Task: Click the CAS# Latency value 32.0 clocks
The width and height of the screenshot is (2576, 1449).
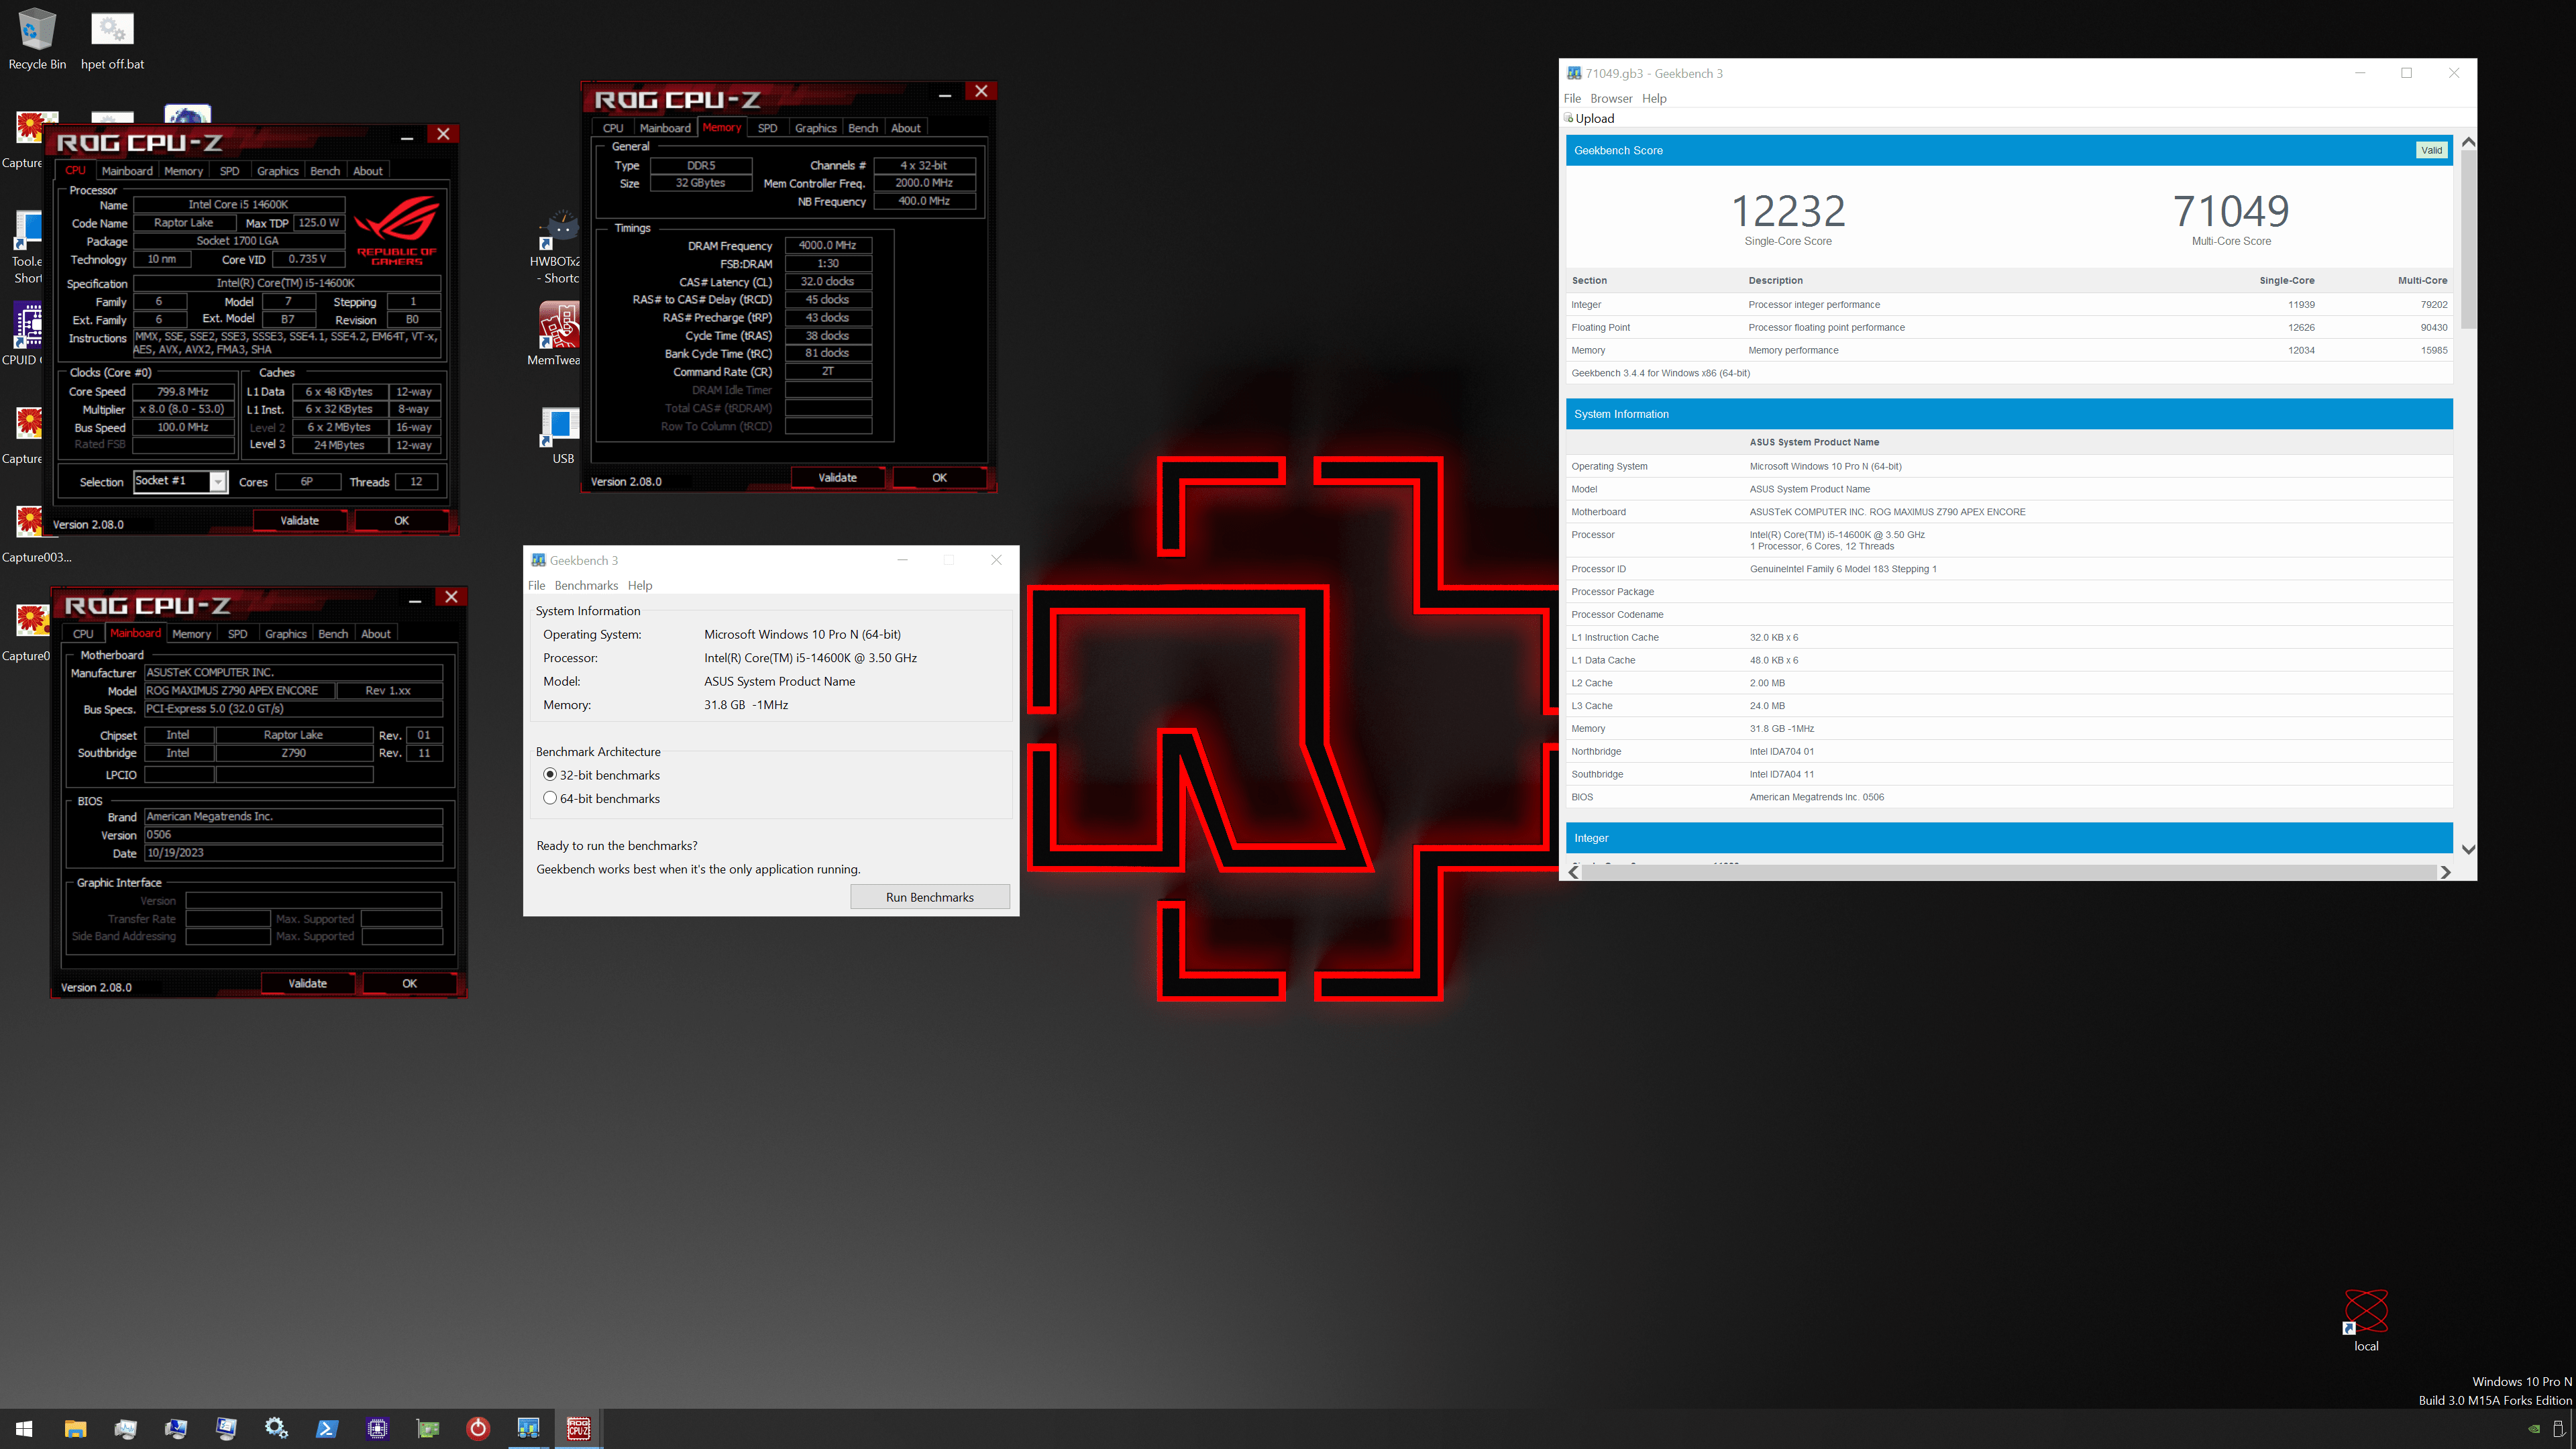Action: tap(827, 281)
